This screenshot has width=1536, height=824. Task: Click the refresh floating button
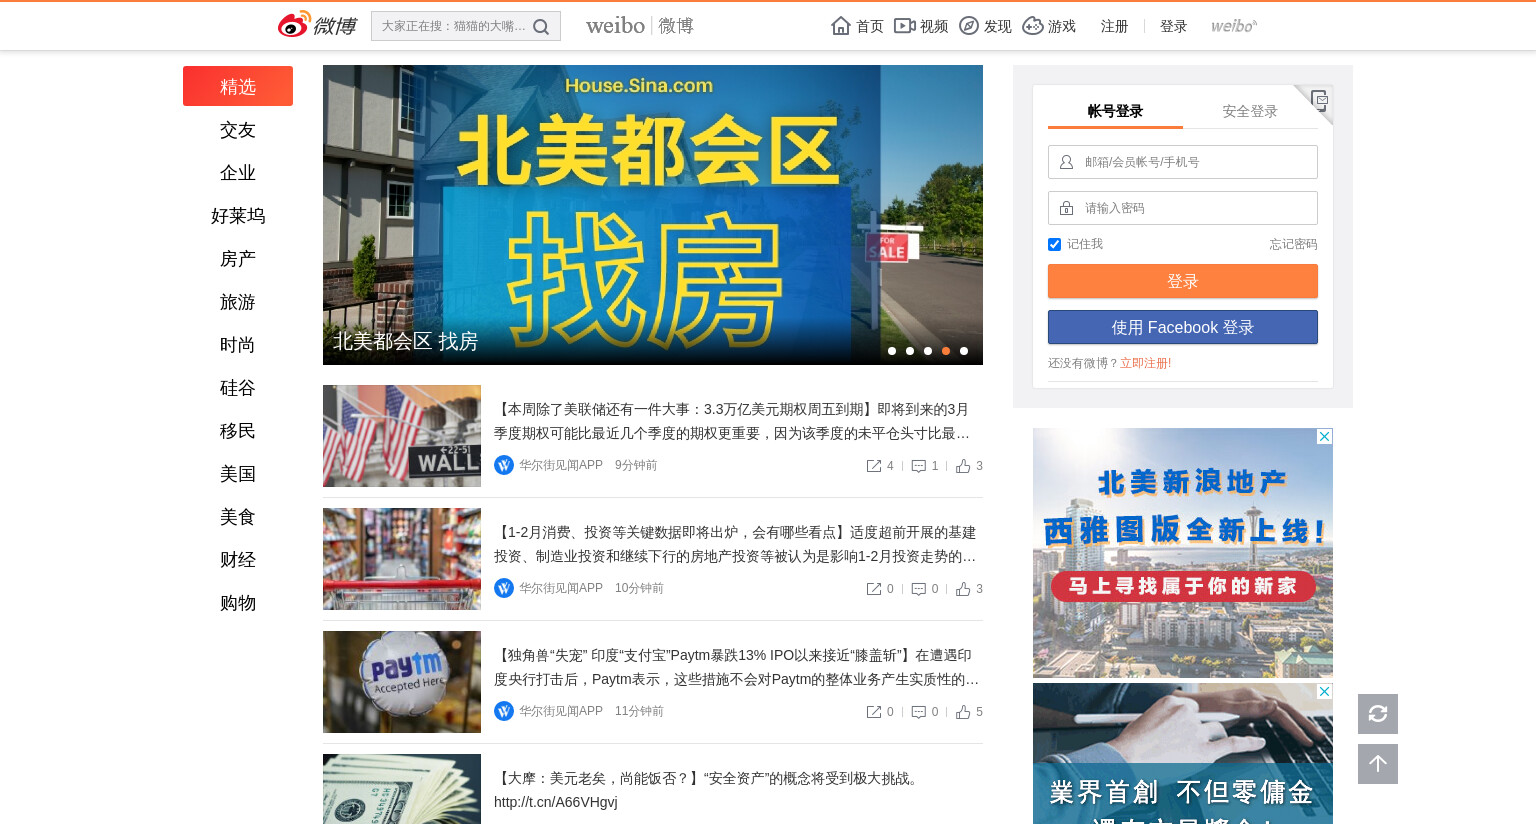click(x=1378, y=714)
